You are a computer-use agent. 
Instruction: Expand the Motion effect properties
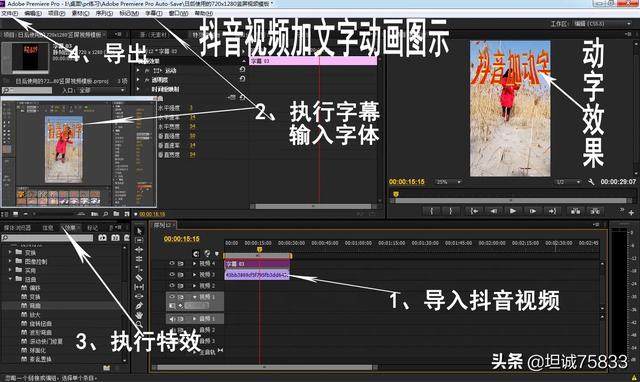(x=138, y=70)
